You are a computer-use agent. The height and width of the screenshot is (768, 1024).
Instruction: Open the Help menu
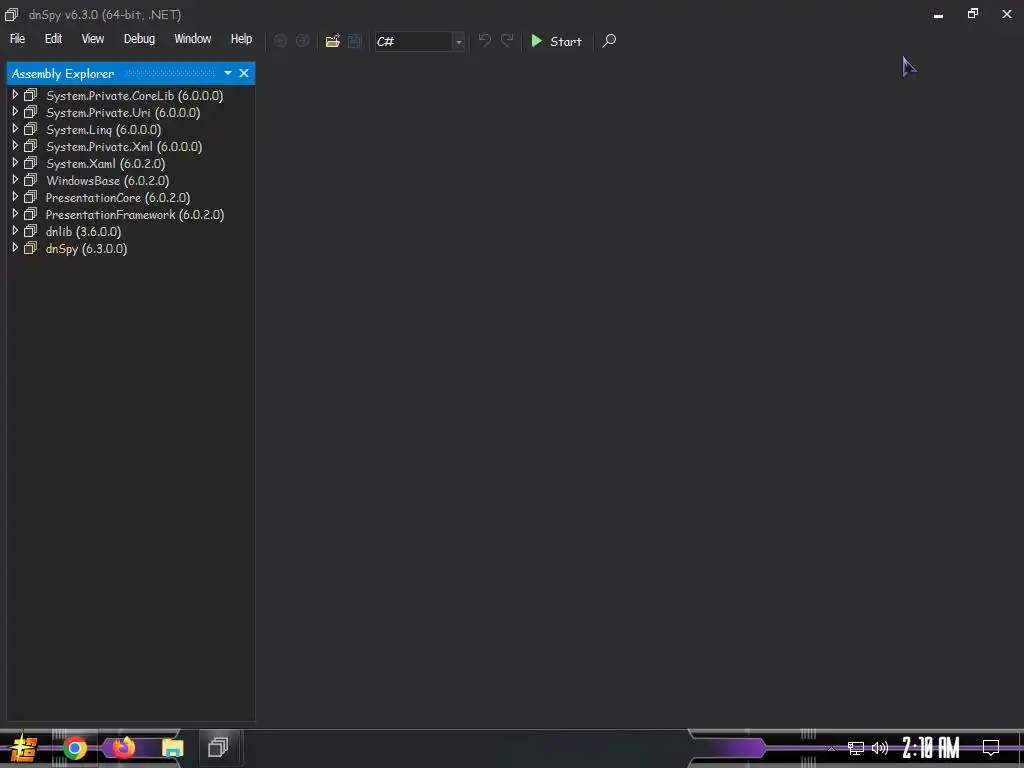(241, 39)
